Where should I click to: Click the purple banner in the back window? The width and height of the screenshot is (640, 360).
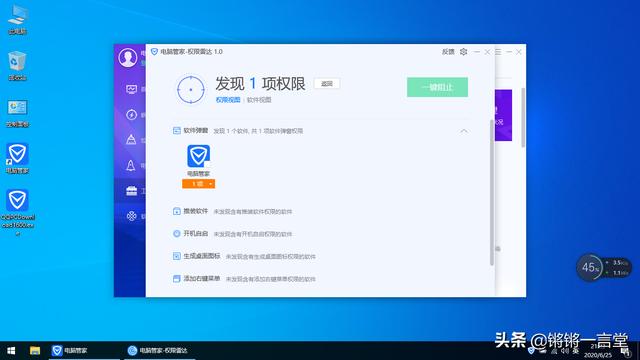pyautogui.click(x=503, y=116)
